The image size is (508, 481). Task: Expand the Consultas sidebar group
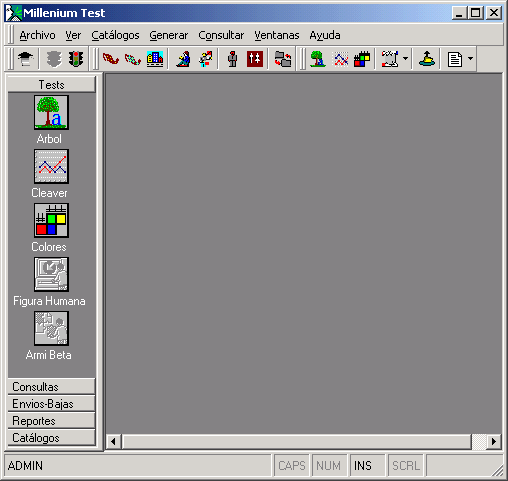click(x=51, y=387)
